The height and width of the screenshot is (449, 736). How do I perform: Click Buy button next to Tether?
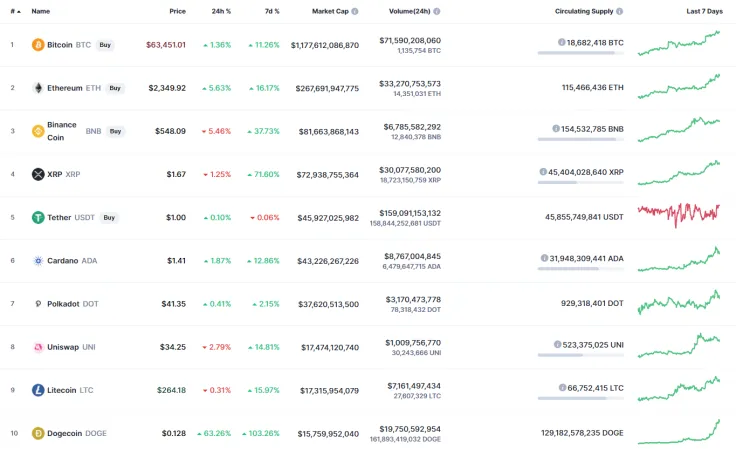tap(109, 218)
